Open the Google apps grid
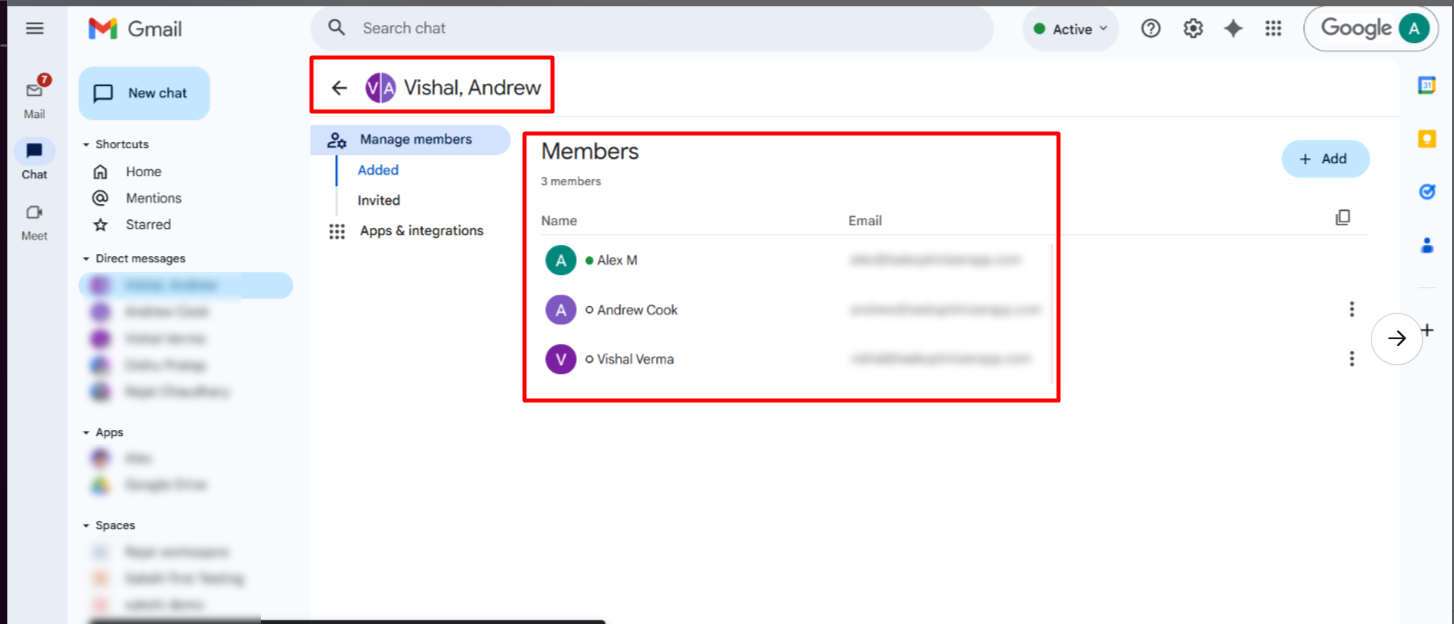 [x=1273, y=29]
